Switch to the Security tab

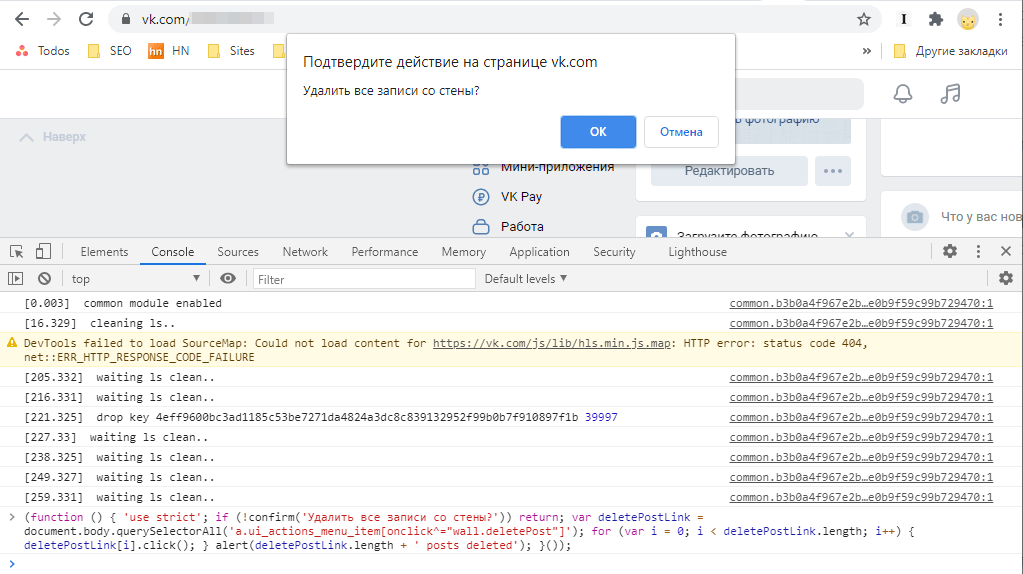(614, 252)
